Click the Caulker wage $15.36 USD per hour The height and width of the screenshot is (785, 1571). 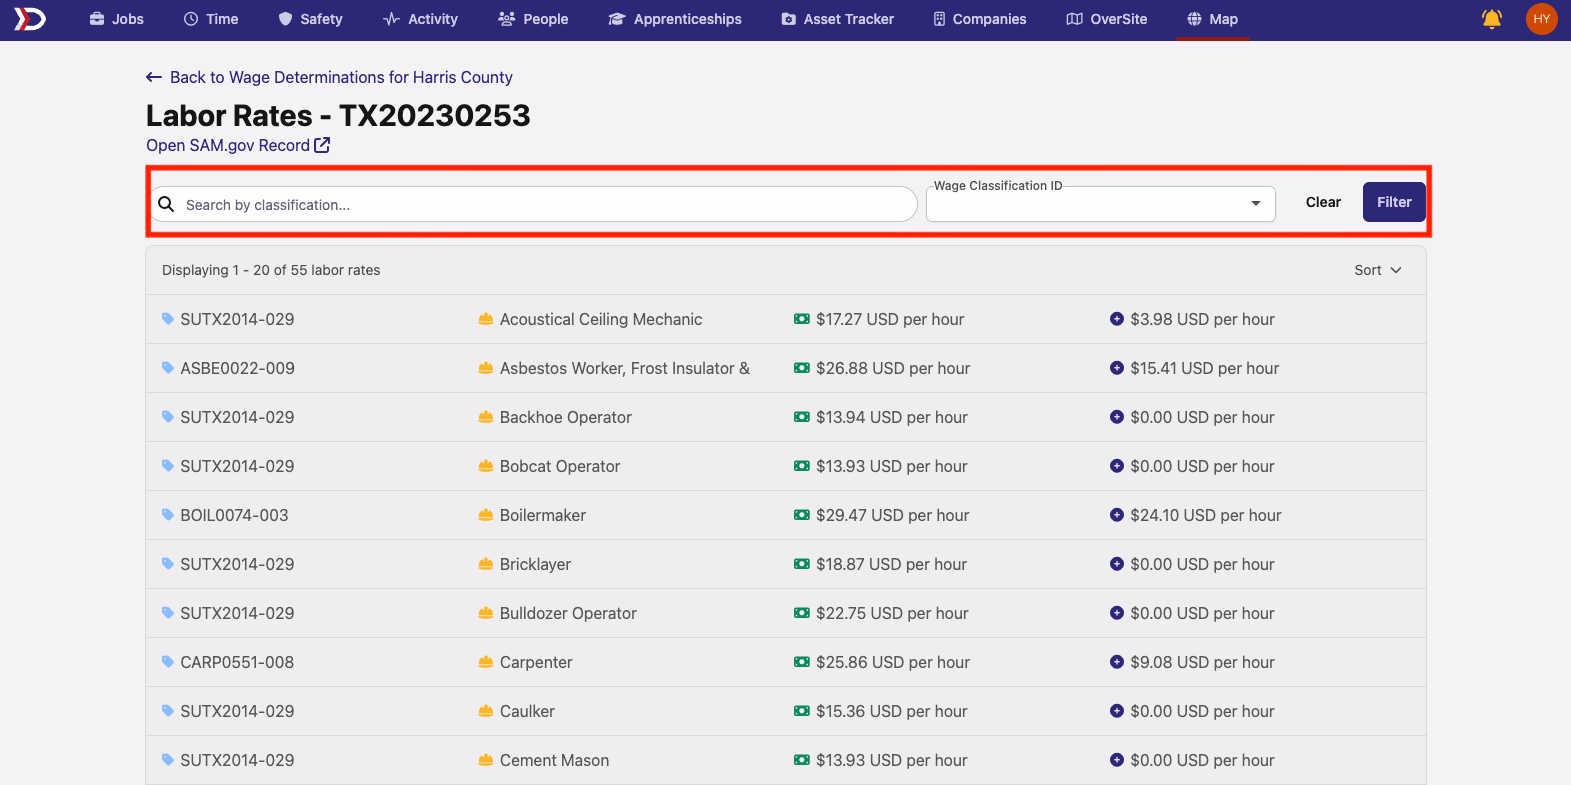892,711
